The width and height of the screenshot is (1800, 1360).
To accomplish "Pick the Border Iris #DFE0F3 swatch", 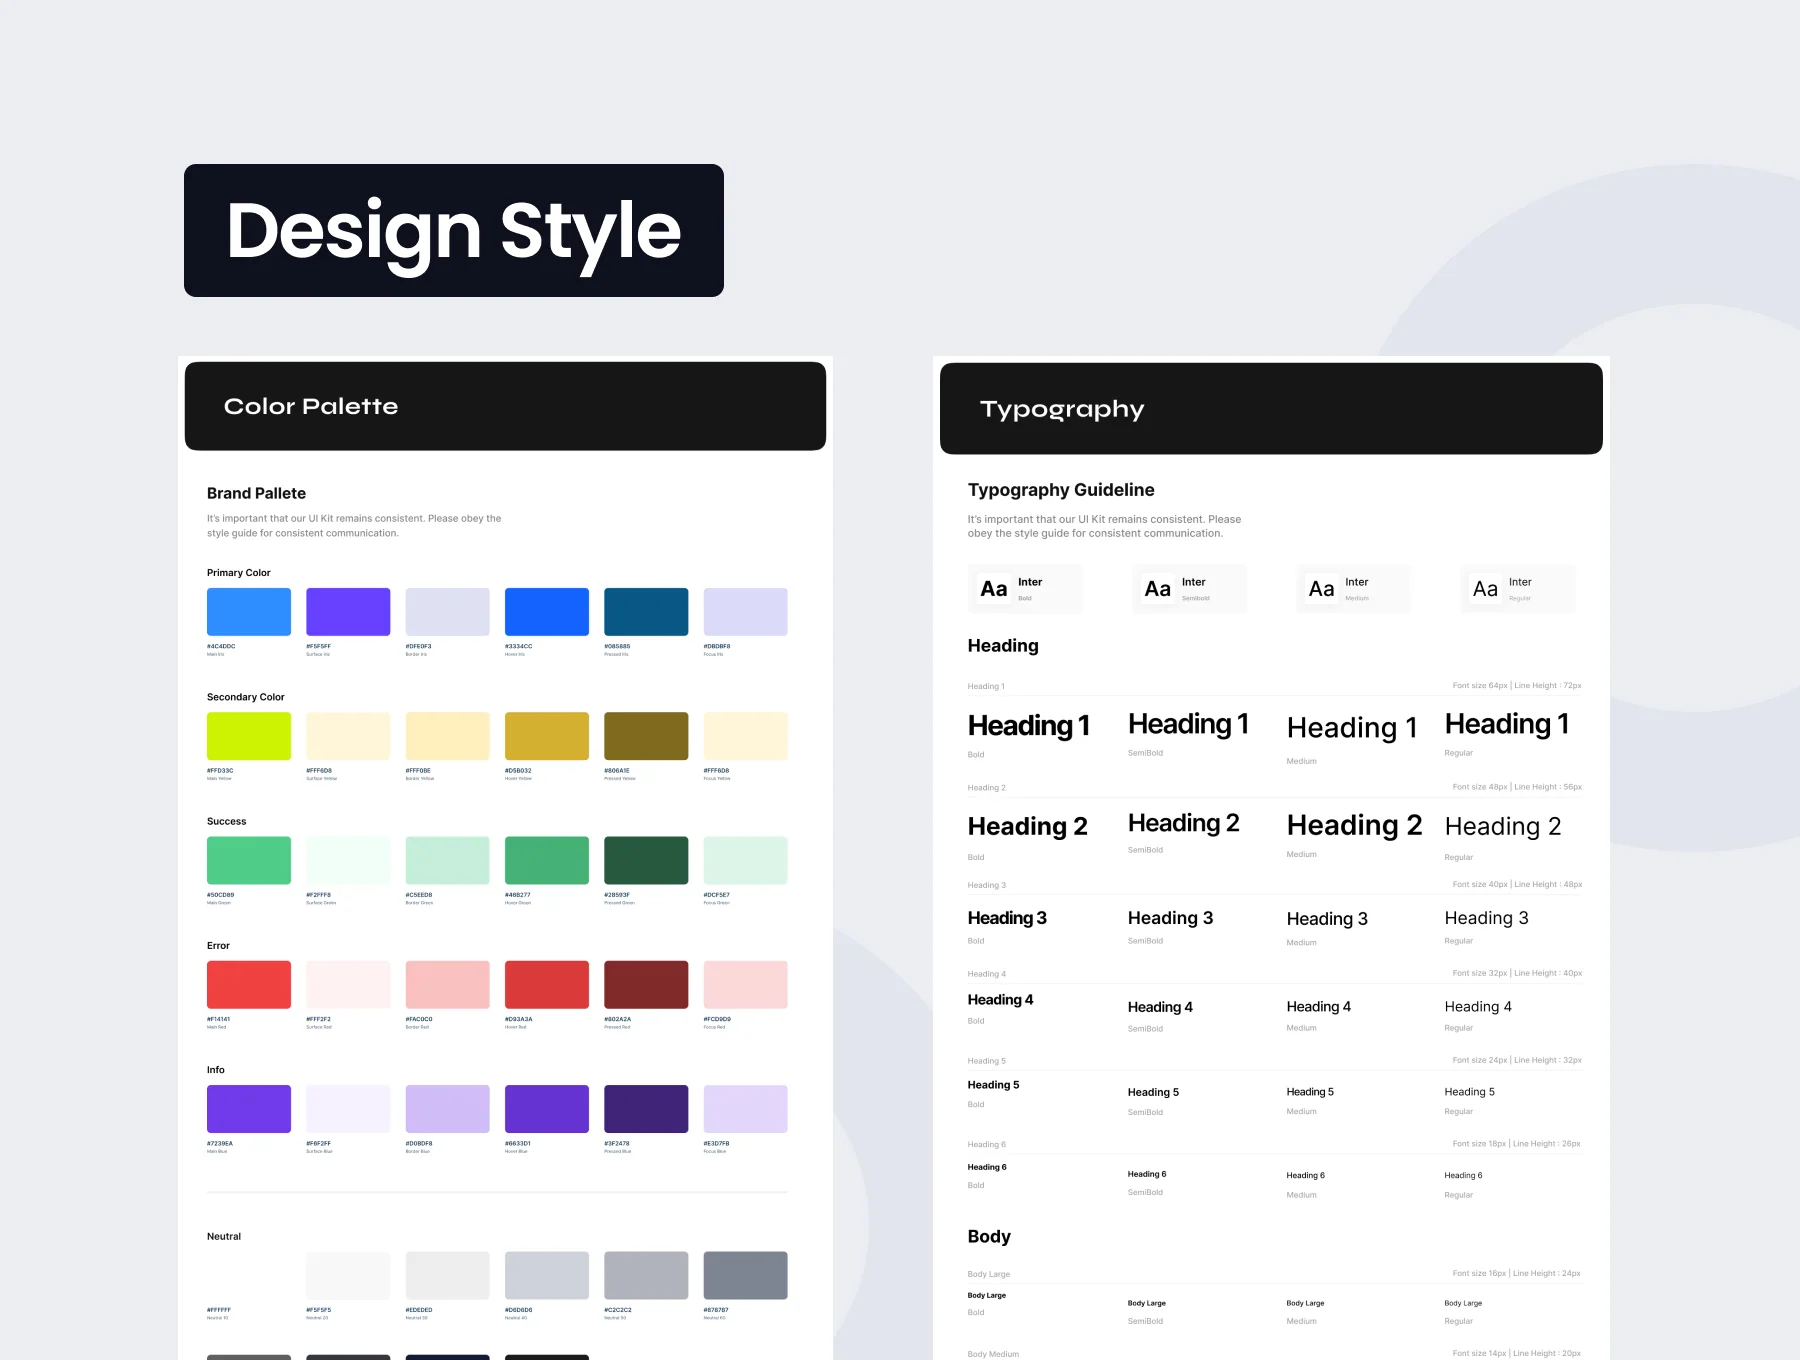I will [447, 612].
